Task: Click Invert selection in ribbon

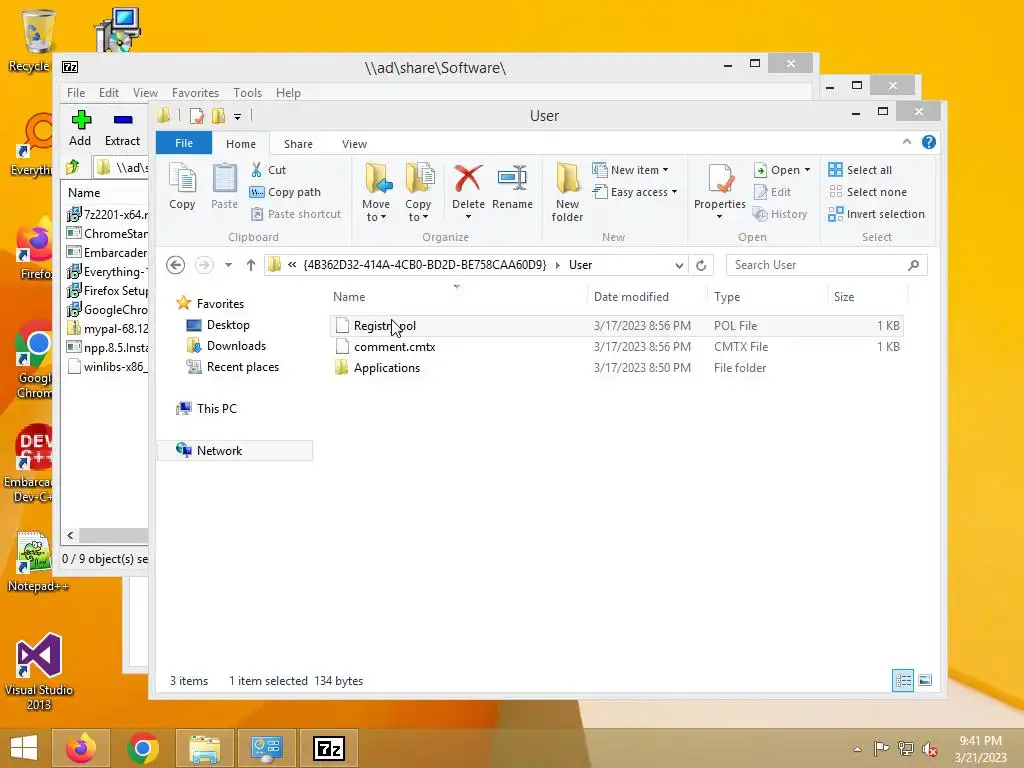Action: pos(876,214)
